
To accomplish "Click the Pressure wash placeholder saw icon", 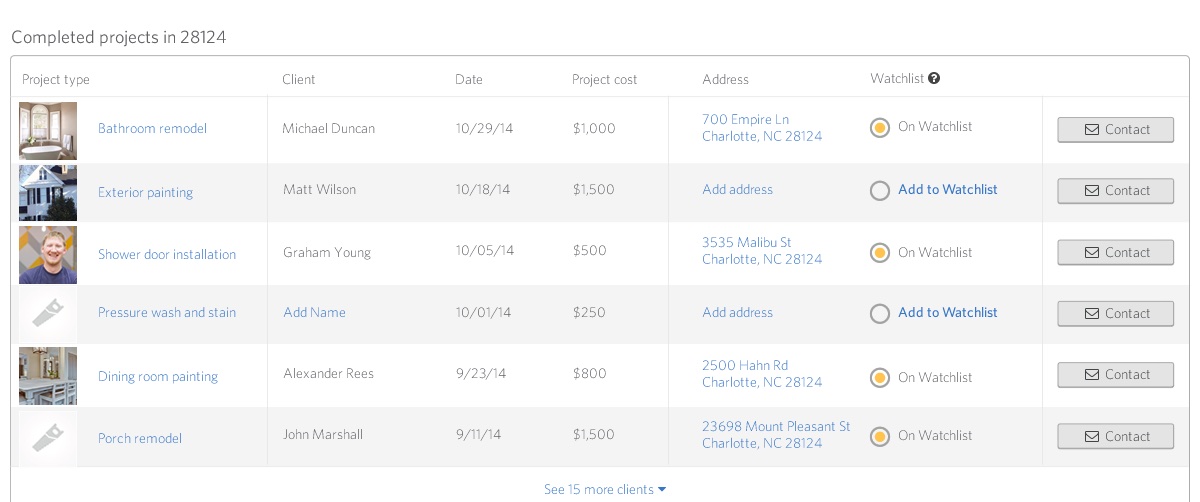I will click(48, 314).
